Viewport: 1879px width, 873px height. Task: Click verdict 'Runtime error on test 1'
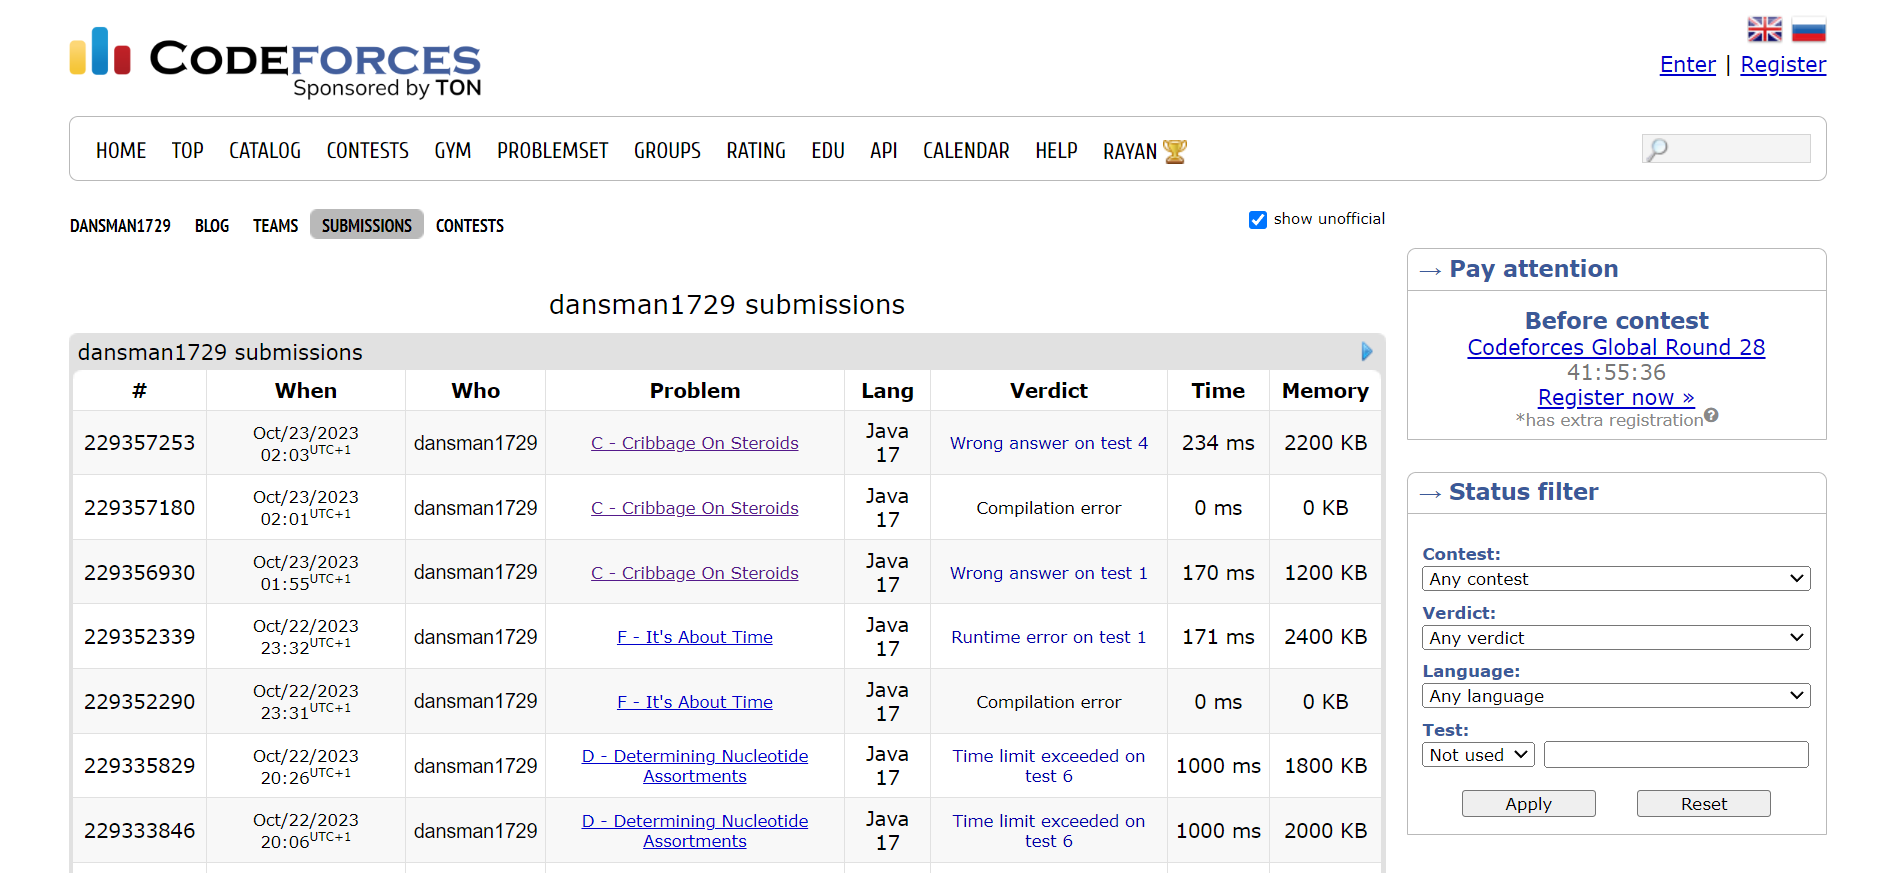point(1049,637)
